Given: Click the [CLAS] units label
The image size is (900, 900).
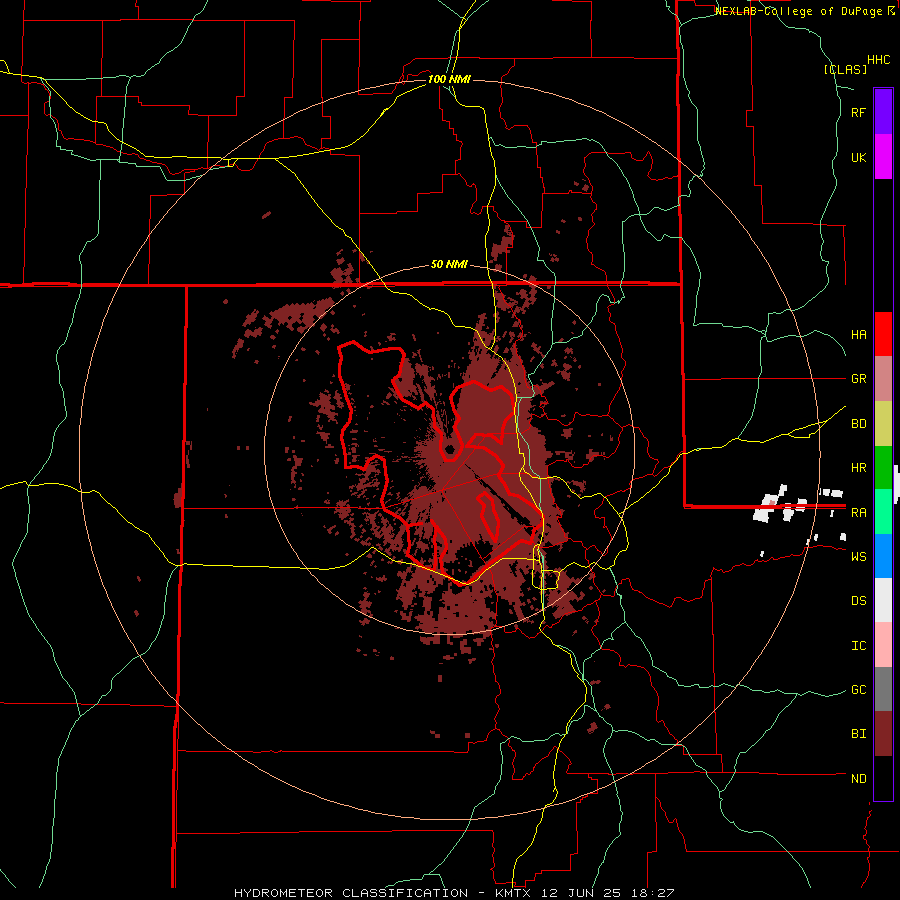Looking at the screenshot, I should click(845, 70).
